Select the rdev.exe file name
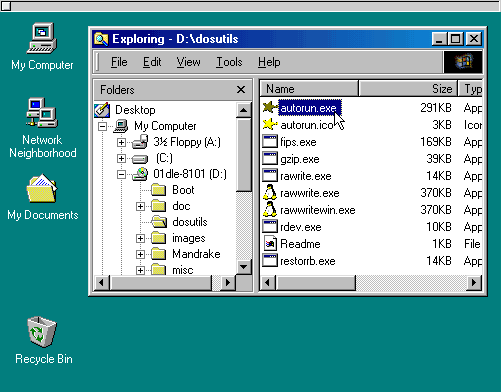The width and height of the screenshot is (501, 392). click(301, 227)
